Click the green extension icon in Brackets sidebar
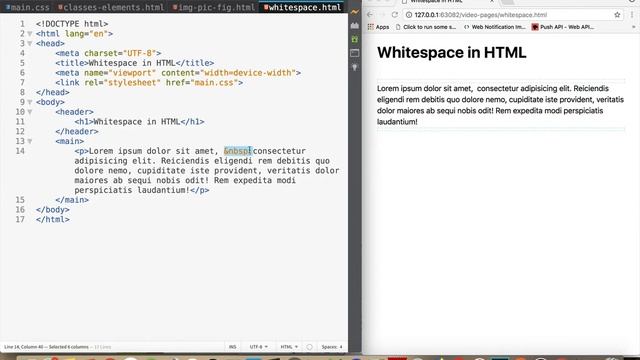The width and height of the screenshot is (640, 360). coord(355,39)
